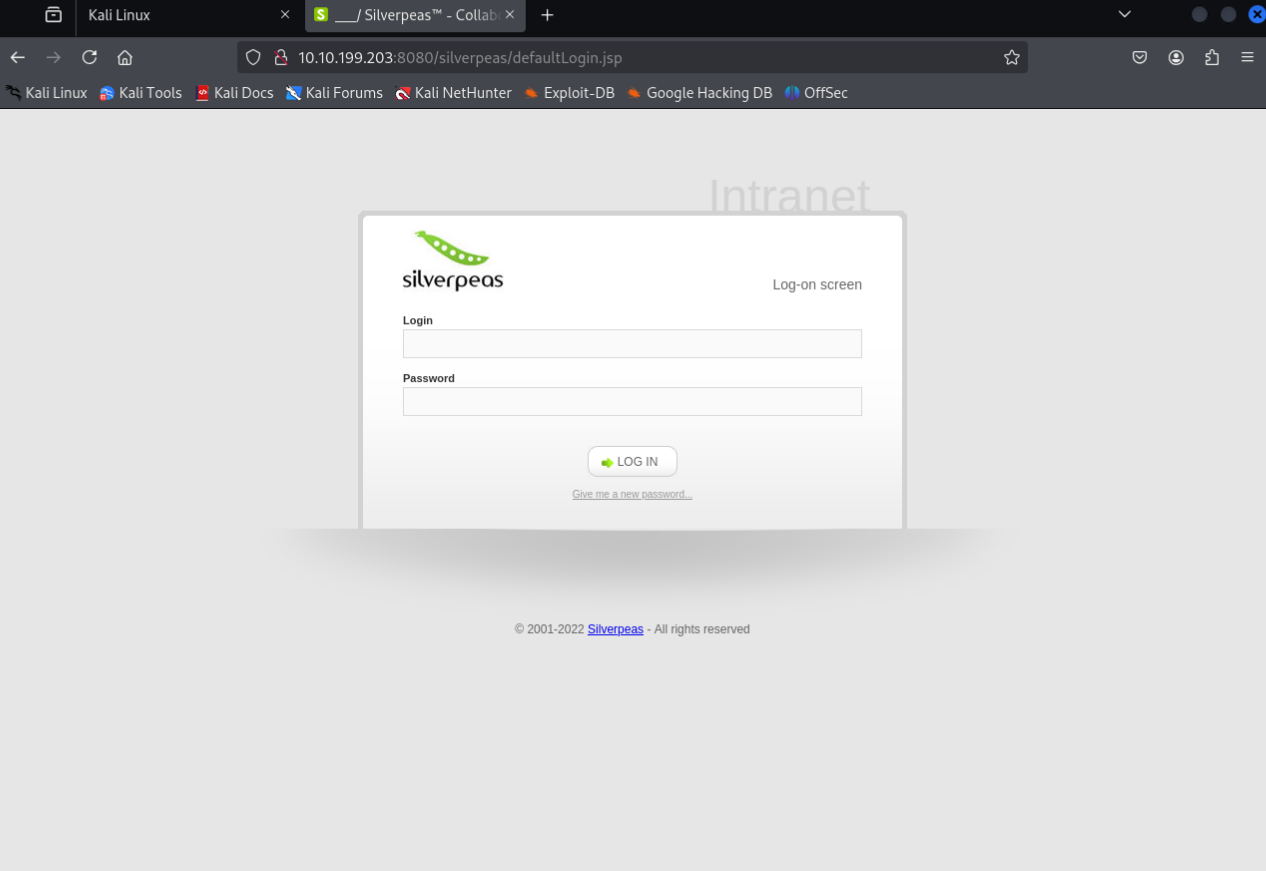Click the browser forward arrow
This screenshot has width=1266, height=871.
[54, 57]
